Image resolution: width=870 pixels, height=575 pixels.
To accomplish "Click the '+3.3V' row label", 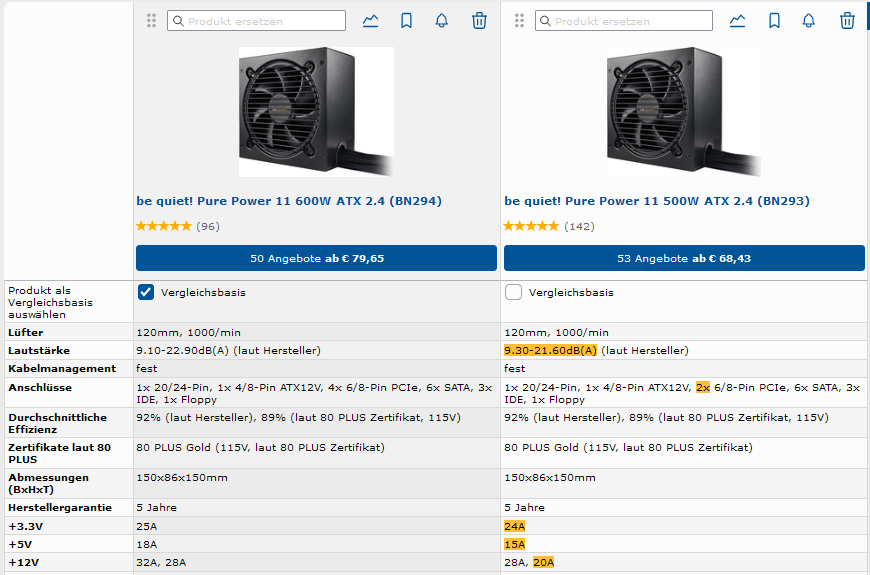I will pyautogui.click(x=26, y=526).
